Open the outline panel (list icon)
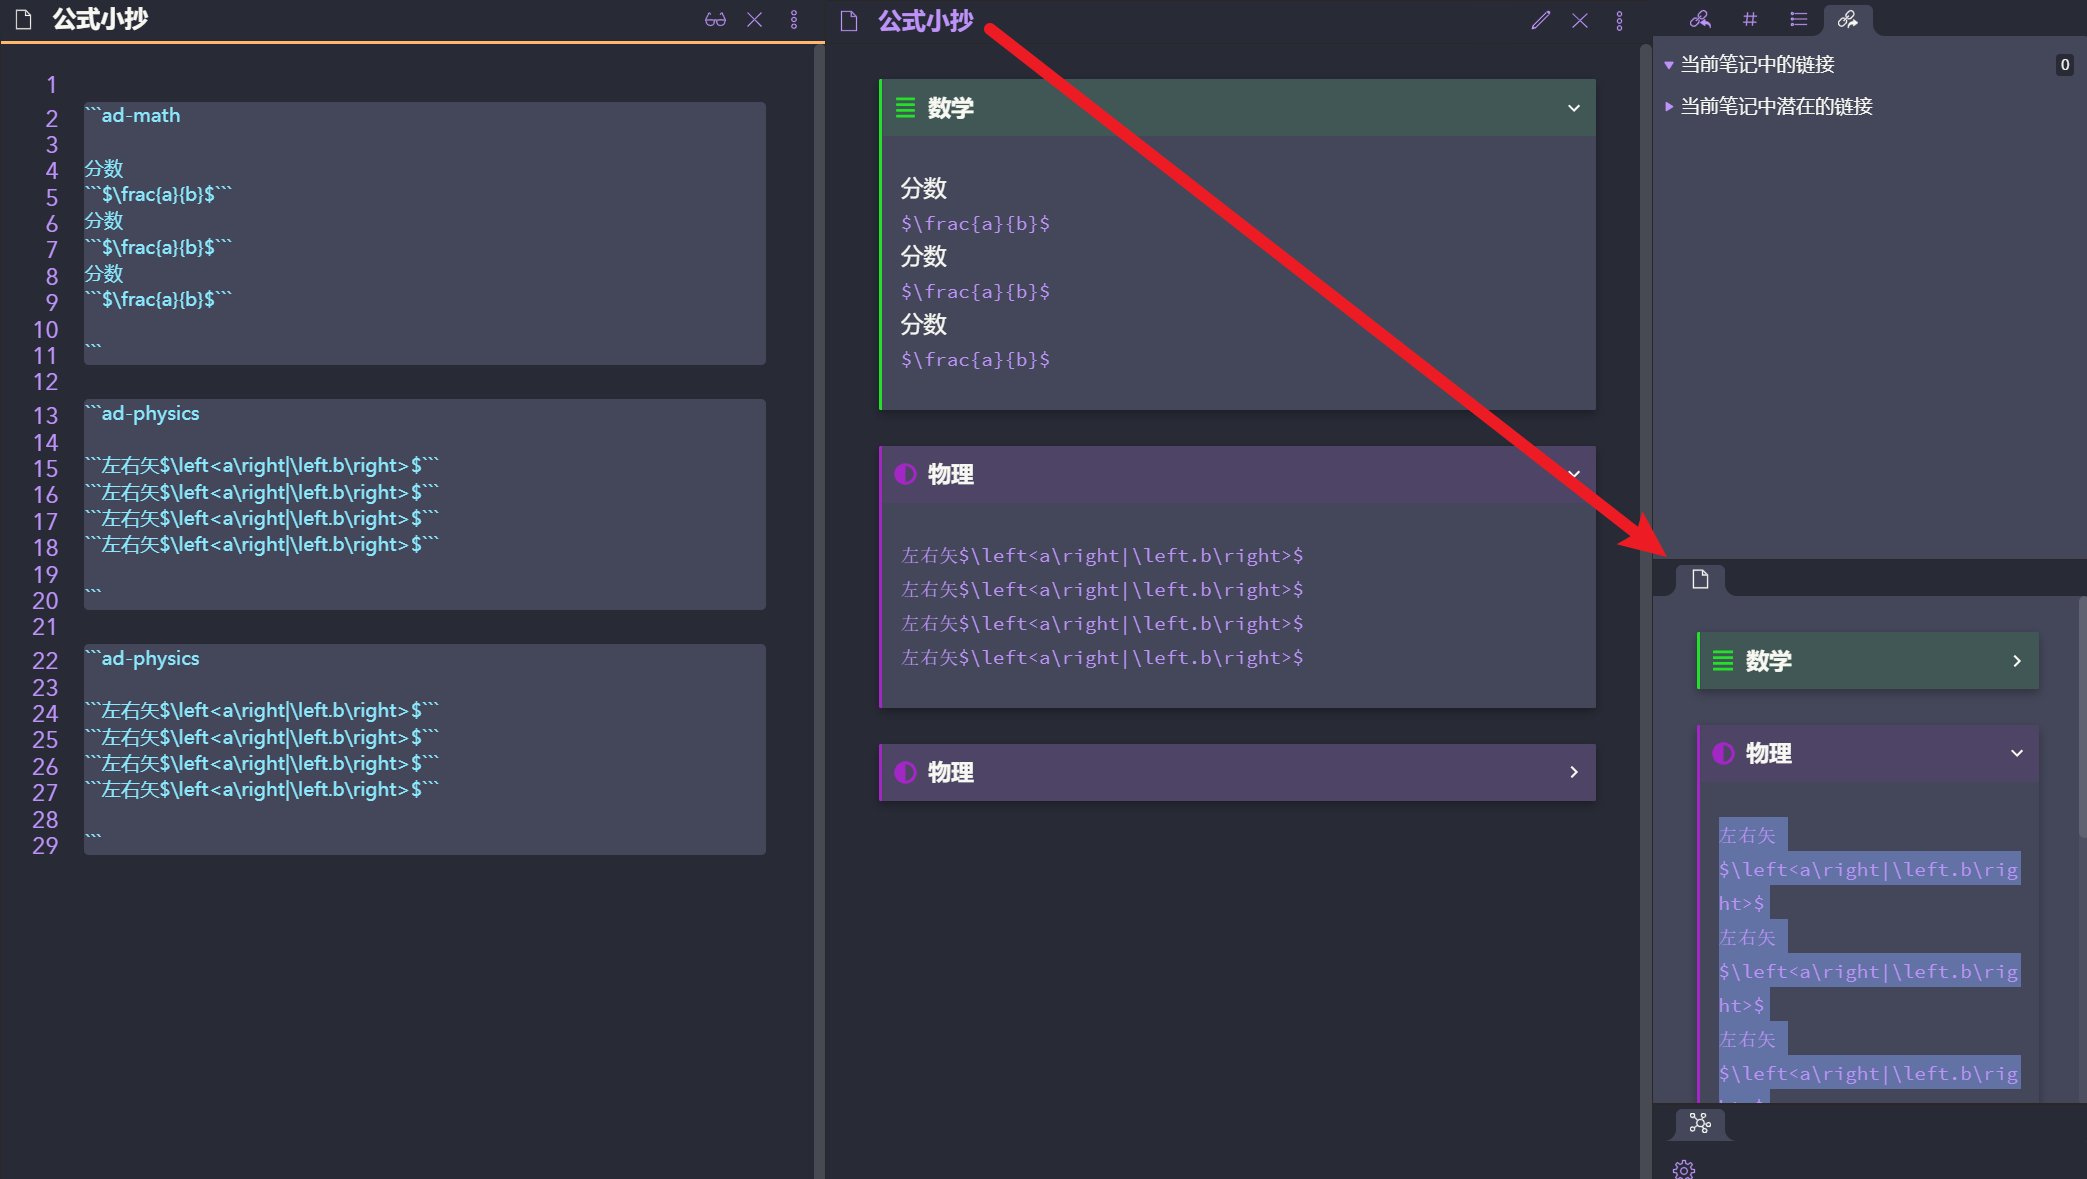The height and width of the screenshot is (1179, 2087). (x=1798, y=19)
